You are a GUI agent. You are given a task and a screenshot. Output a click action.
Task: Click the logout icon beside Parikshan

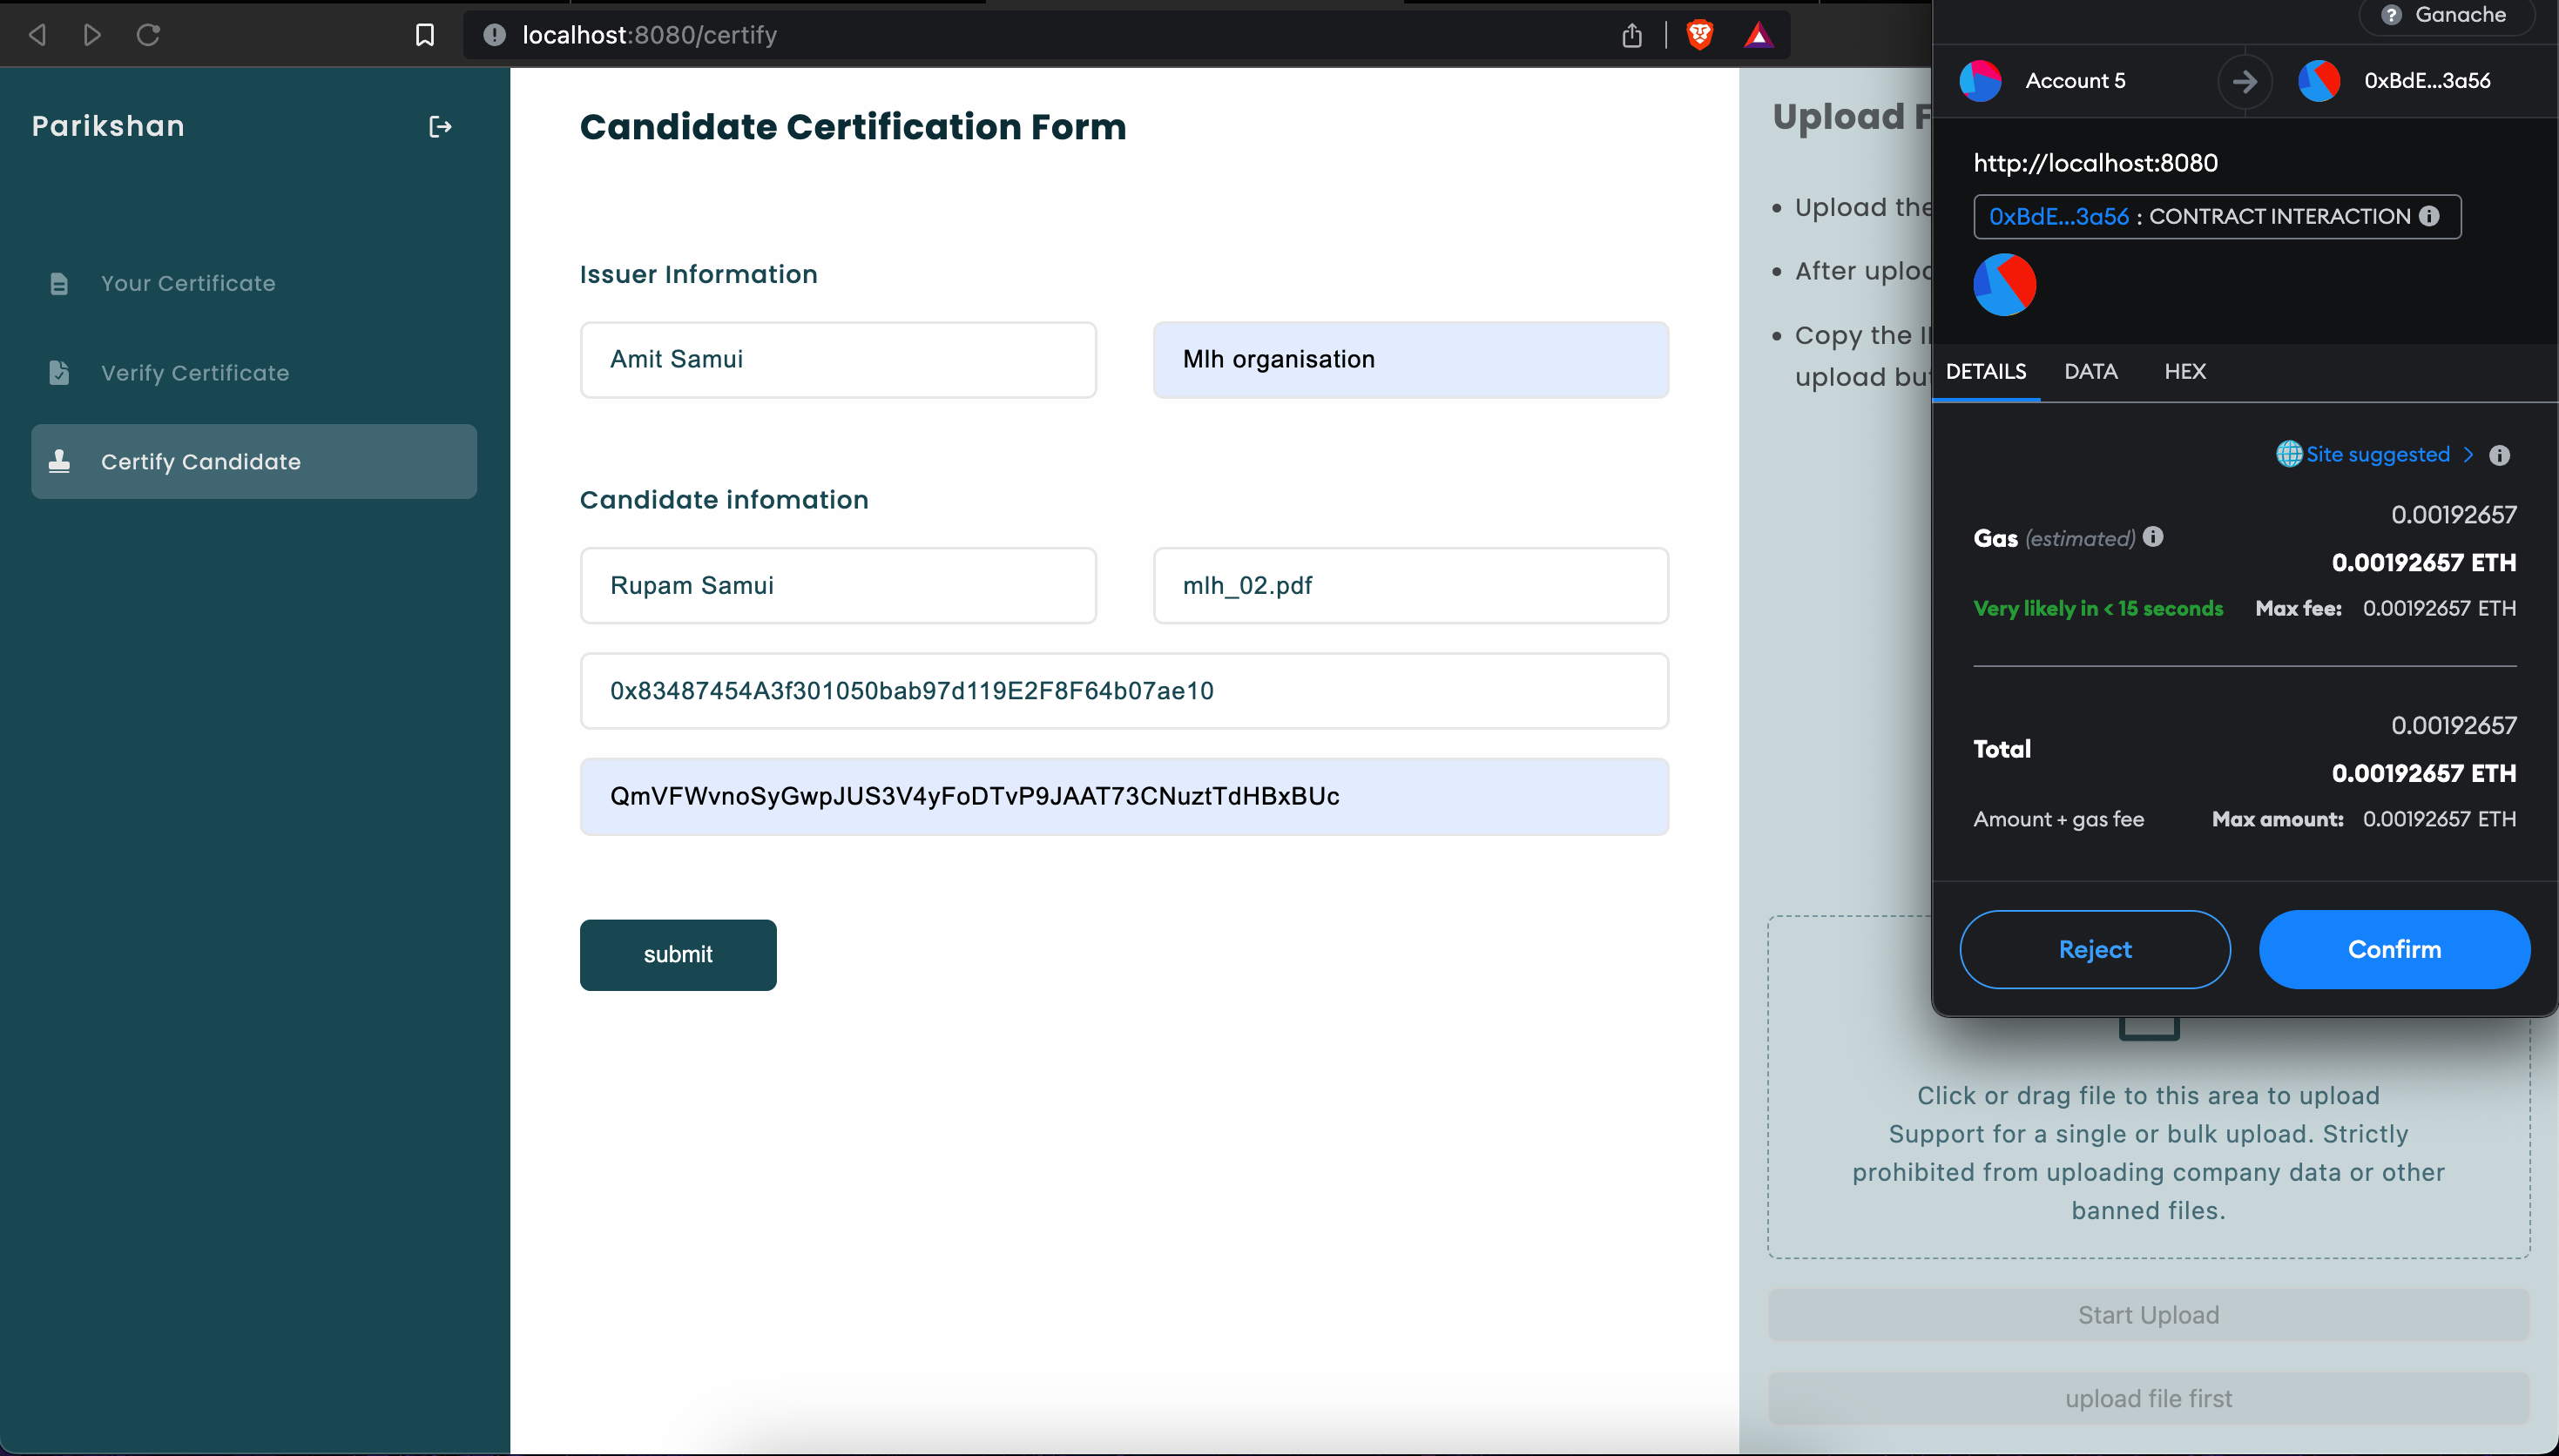pyautogui.click(x=440, y=127)
